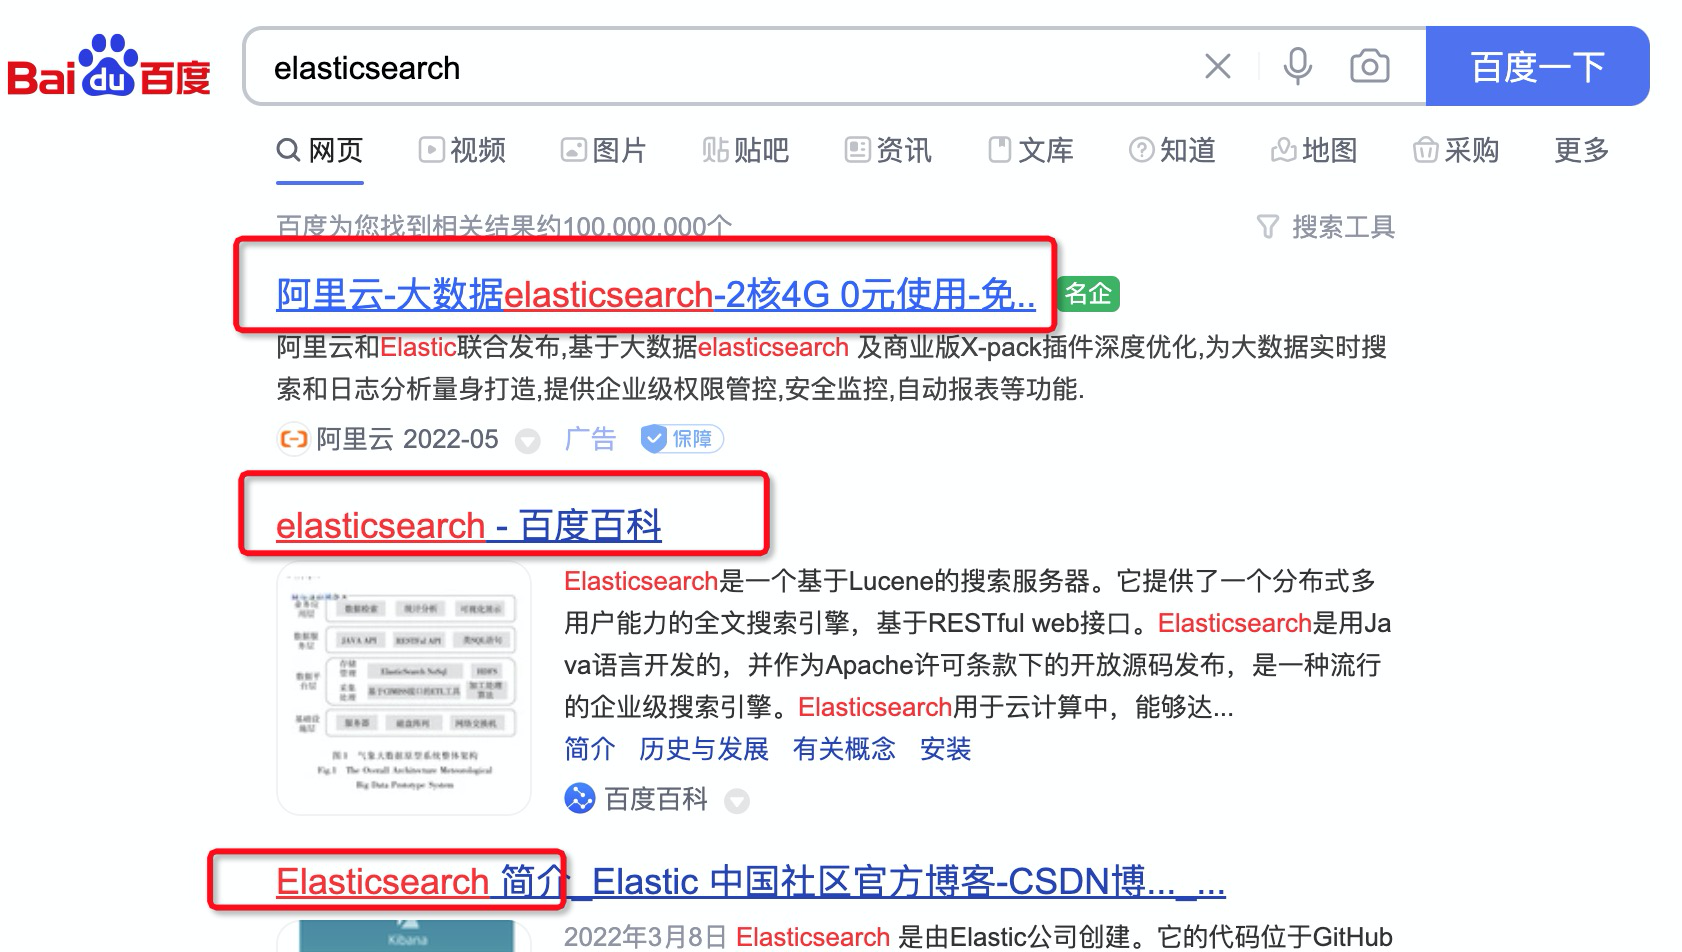This screenshot has width=1682, height=952.
Task: Expand the dropdown arrow beside 阿里云 2022-05
Action: tap(528, 441)
